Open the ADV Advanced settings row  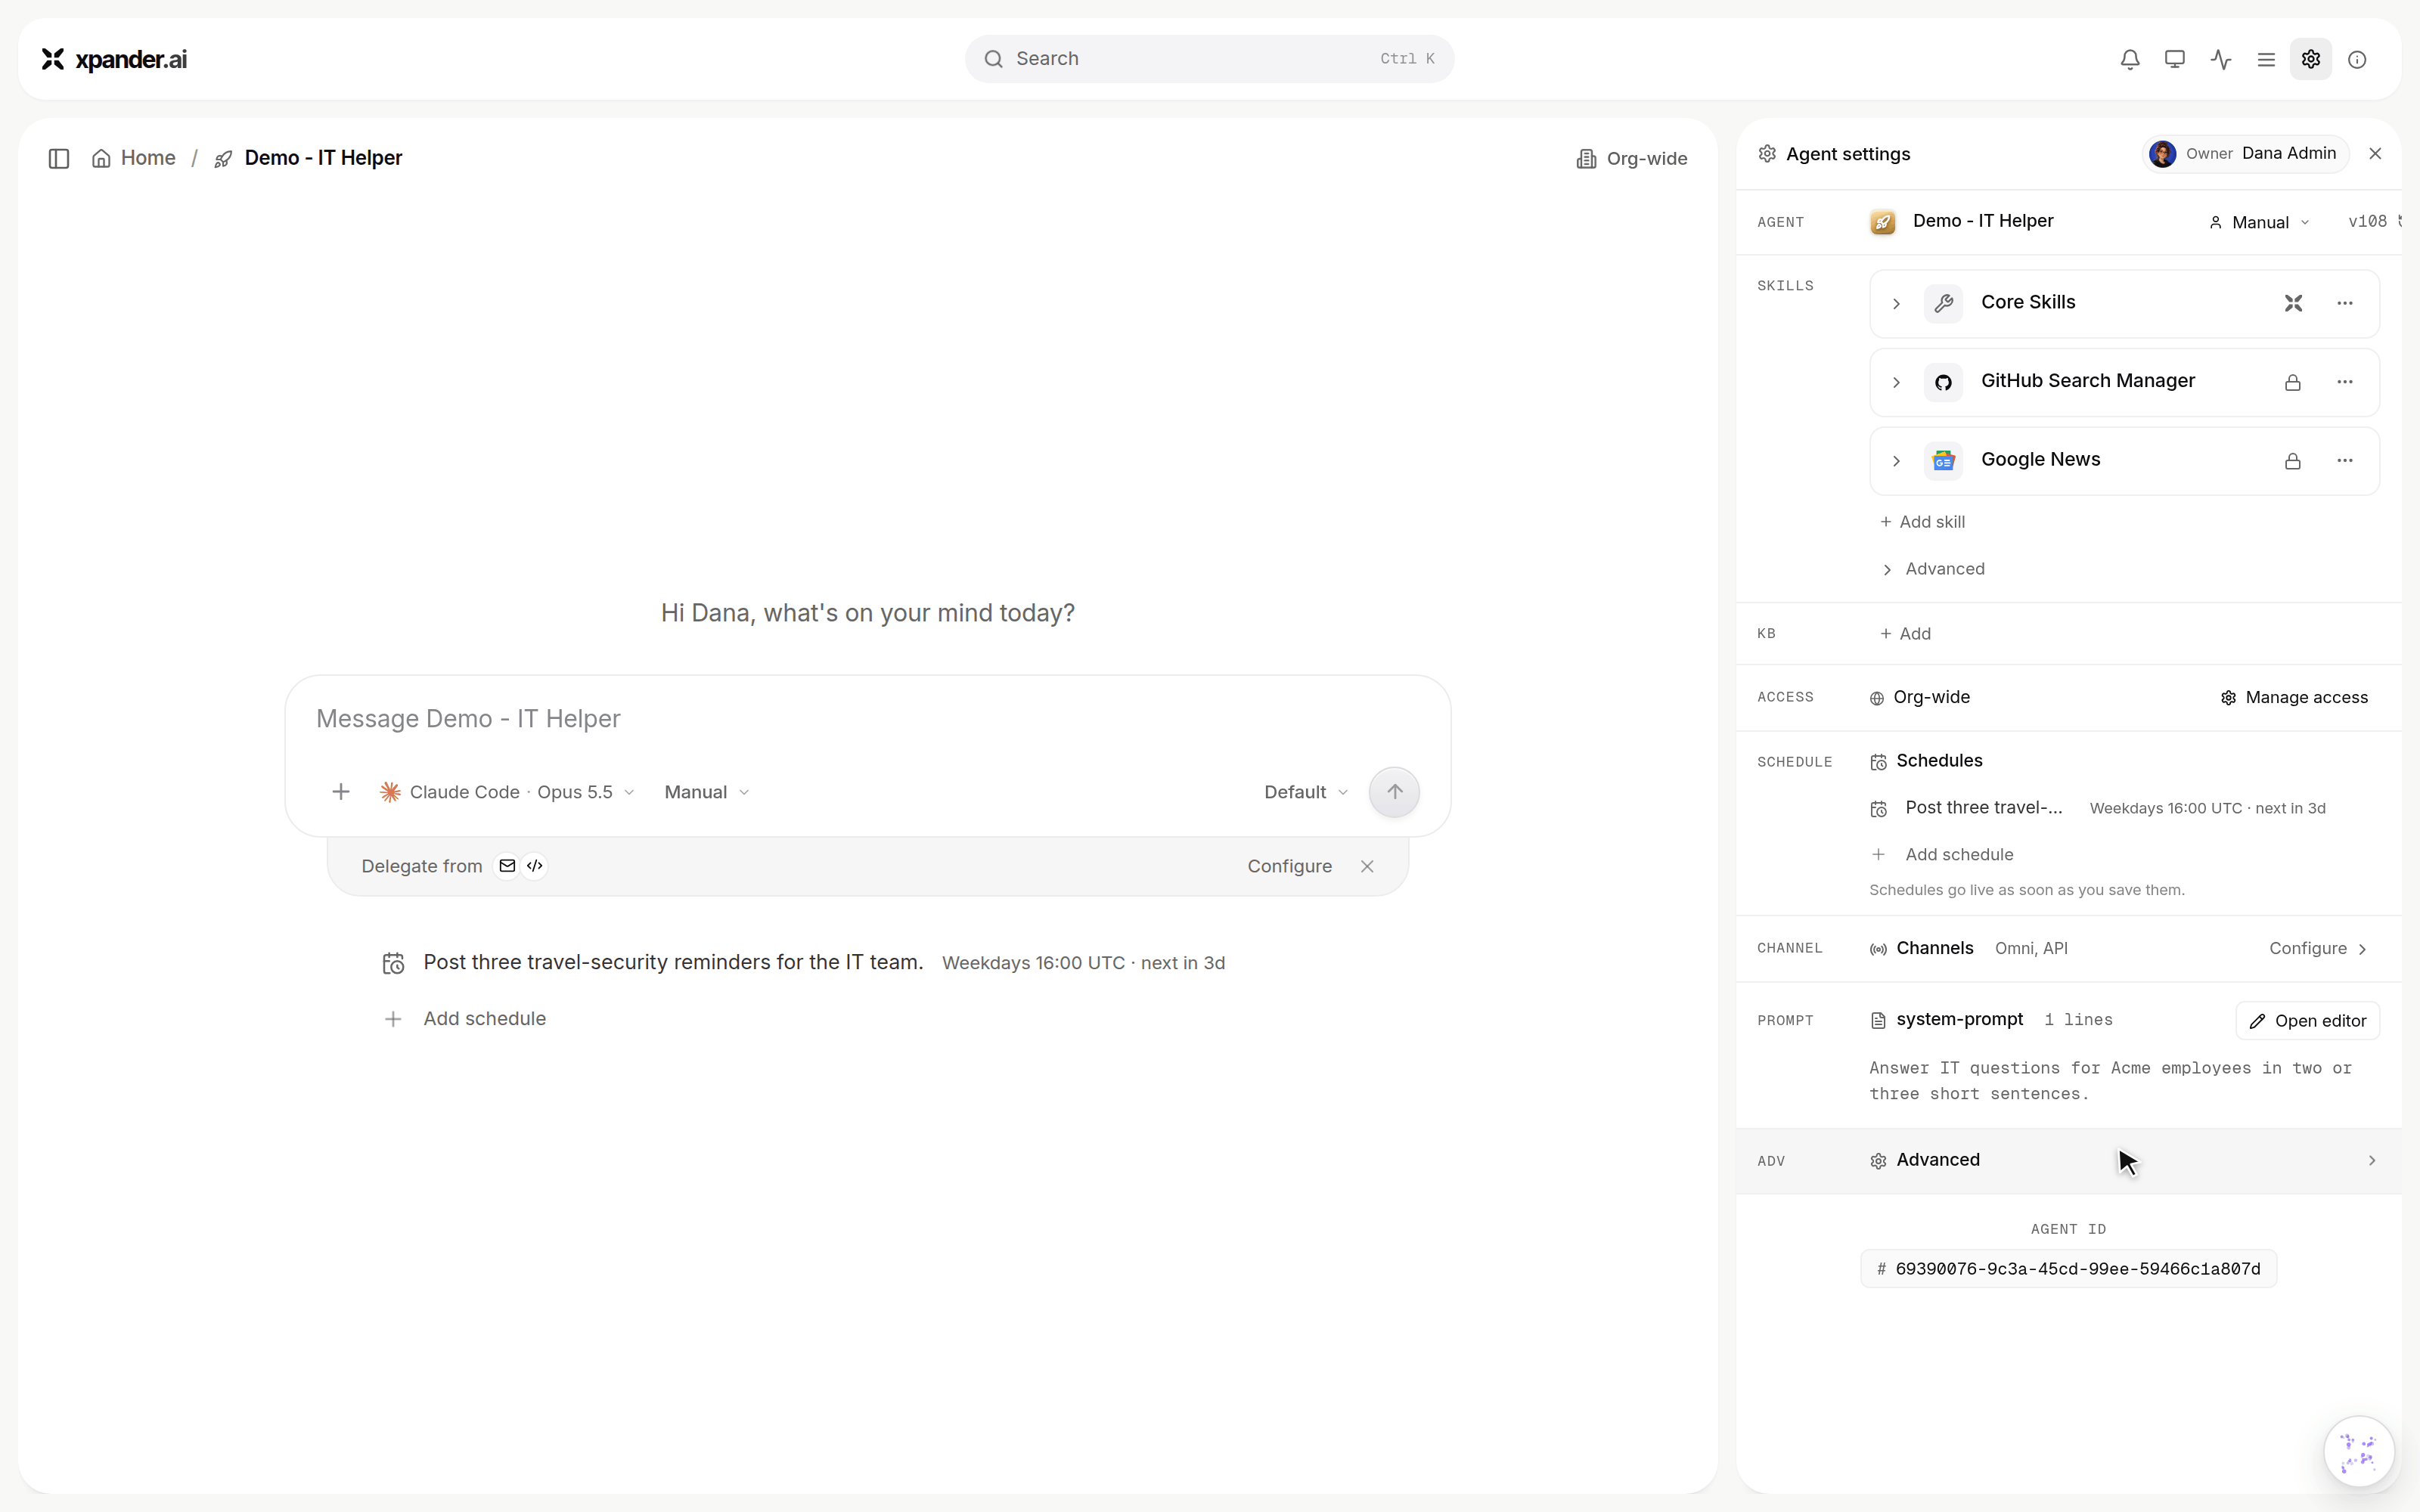[2068, 1161]
